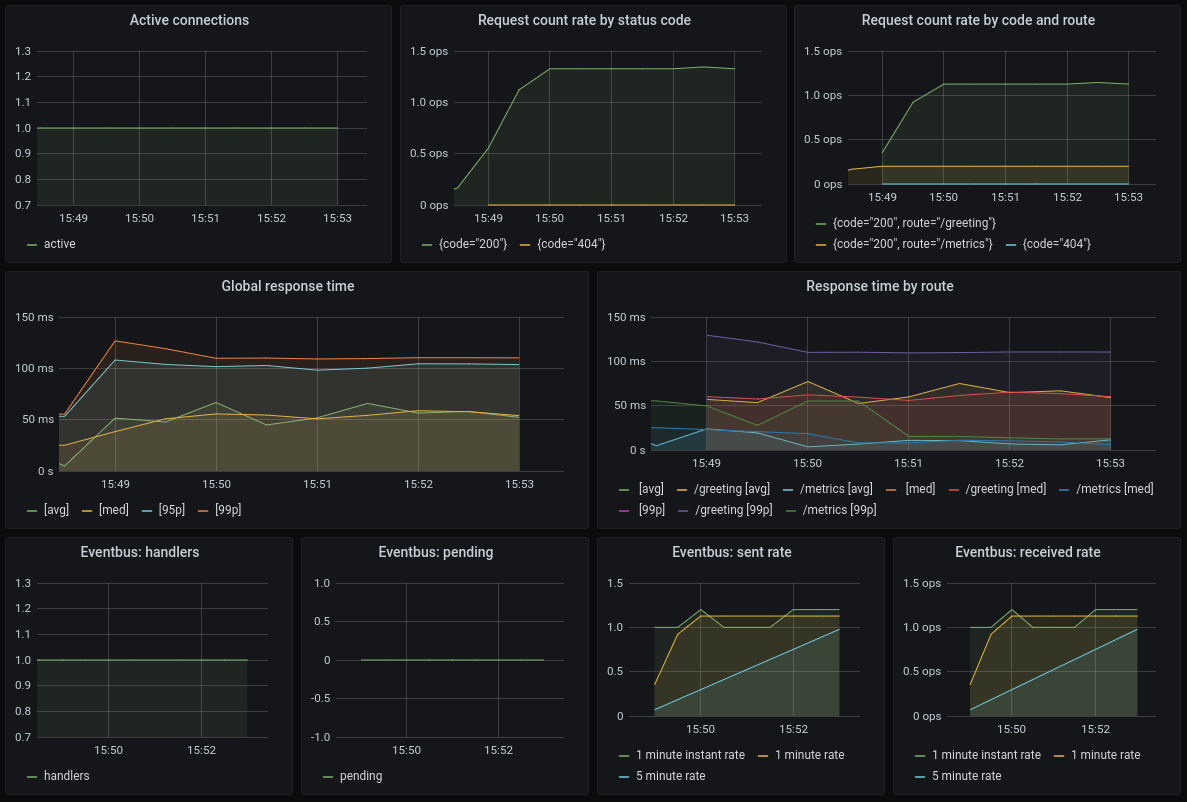Viewport: 1187px width, 802px height.
Task: Select the /metrics [med] legend entry
Action: [1115, 488]
